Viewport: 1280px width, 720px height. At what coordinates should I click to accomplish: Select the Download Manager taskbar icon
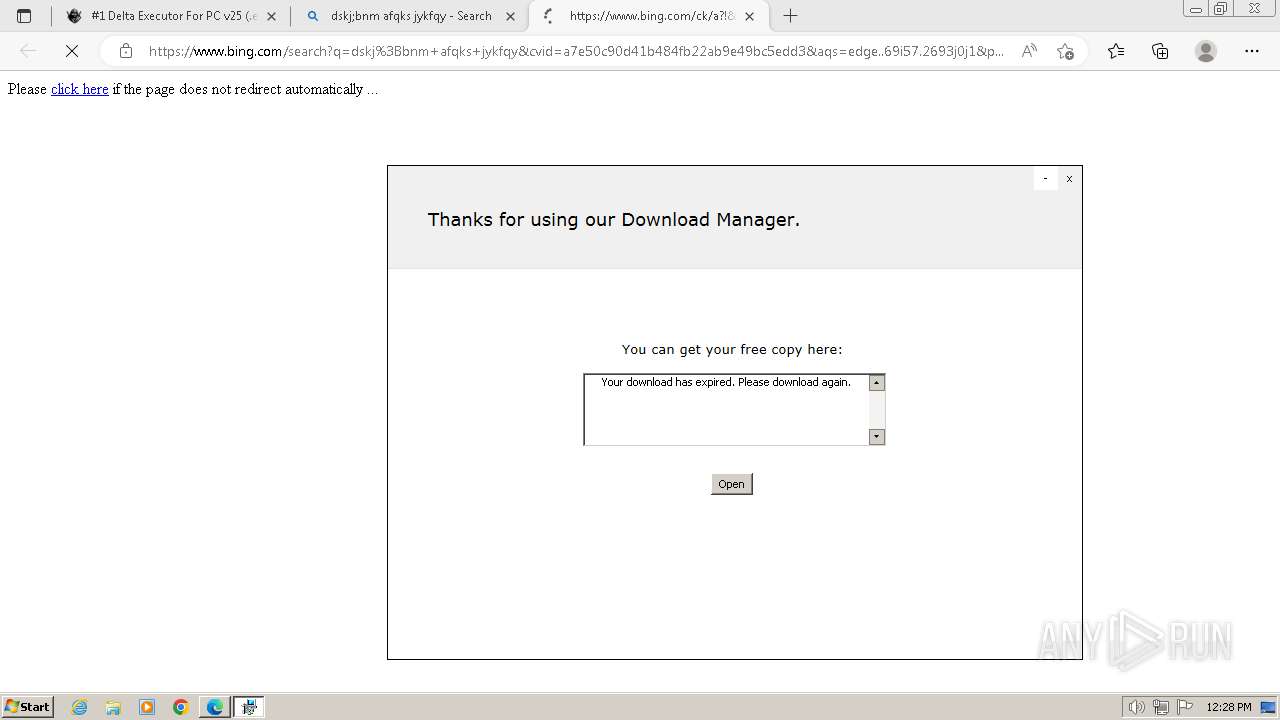[248, 707]
